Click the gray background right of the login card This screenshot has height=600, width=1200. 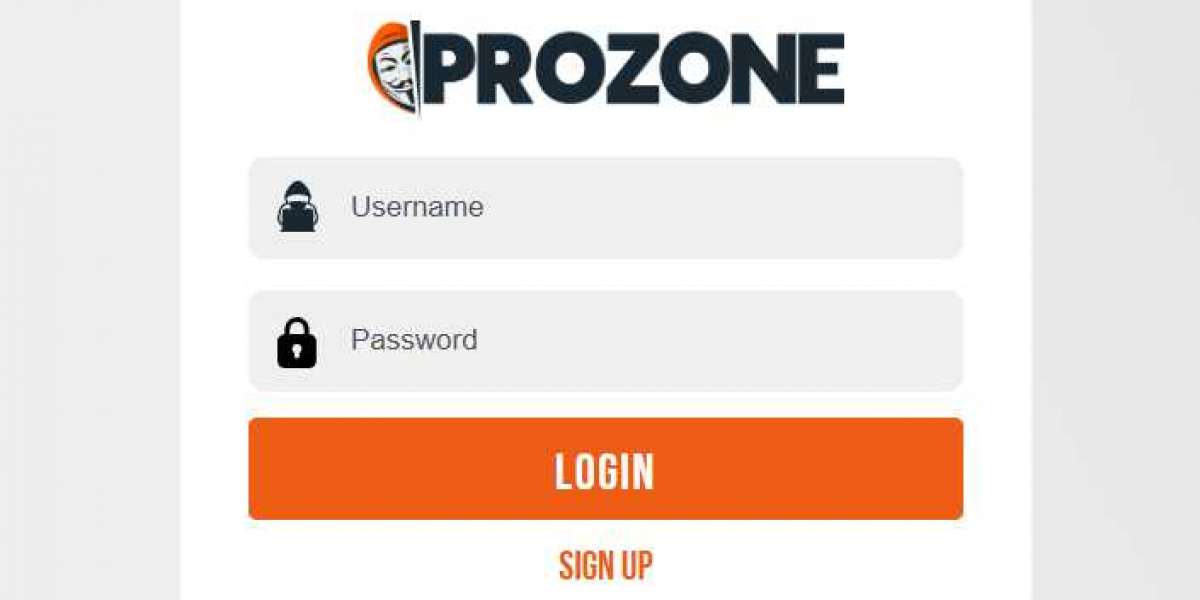1116,300
